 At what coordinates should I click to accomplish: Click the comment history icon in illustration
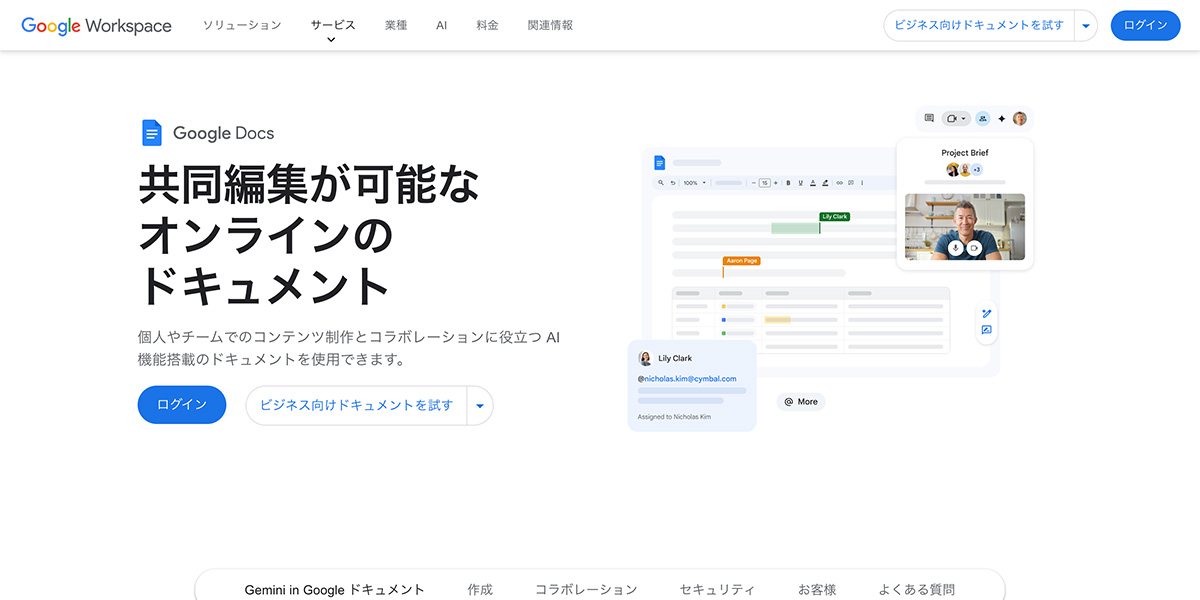[x=929, y=118]
